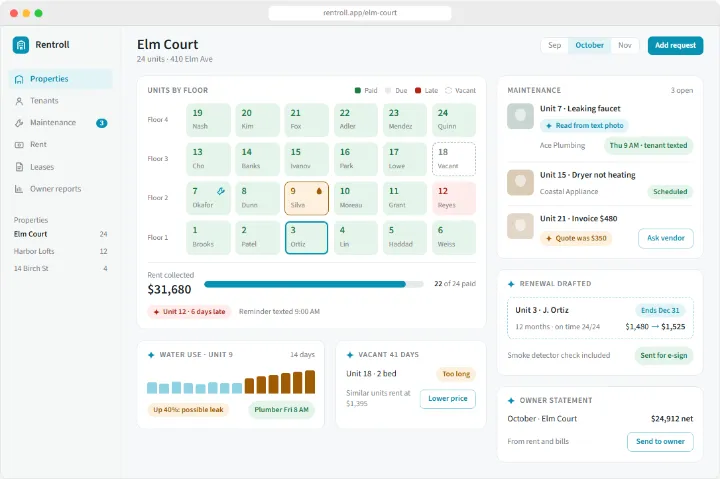The width and height of the screenshot is (720, 479).
Task: Select Elm Court in the properties list
Action: [61, 234]
